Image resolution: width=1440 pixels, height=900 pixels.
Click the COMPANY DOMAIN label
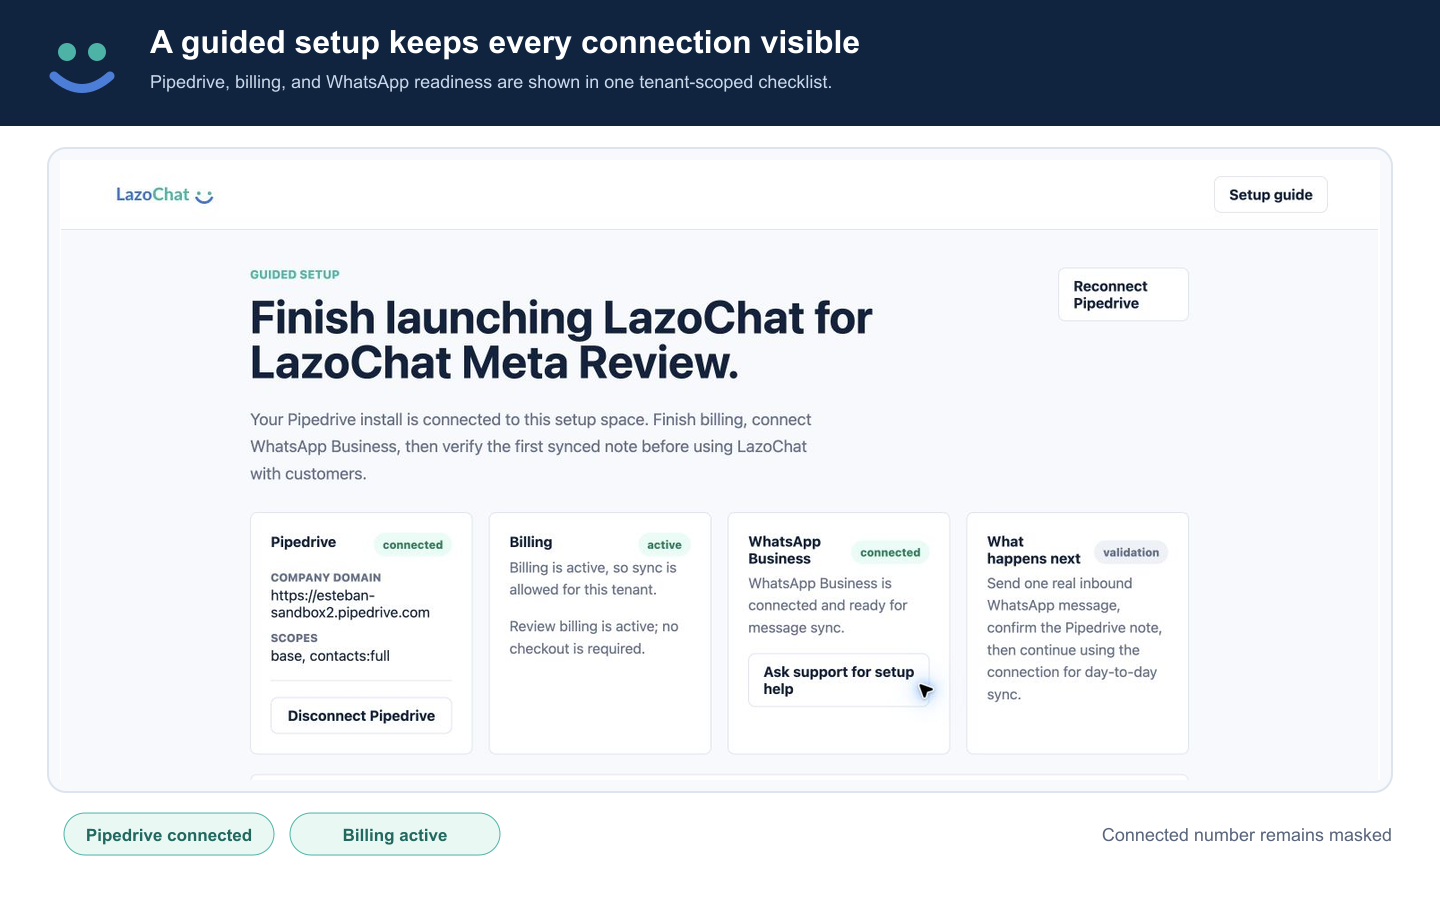point(326,578)
